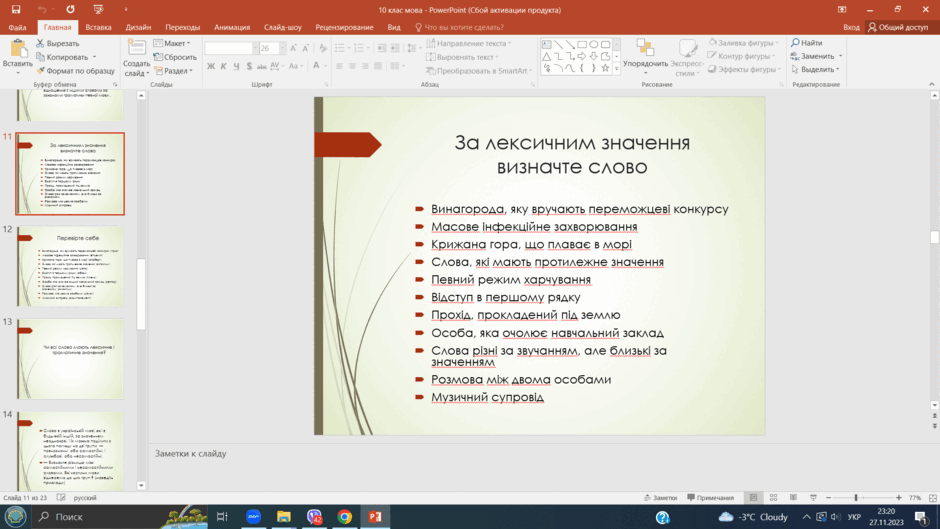The width and height of the screenshot is (940, 529).
Task: Open spell check icon in status bar
Action: click(x=61, y=497)
